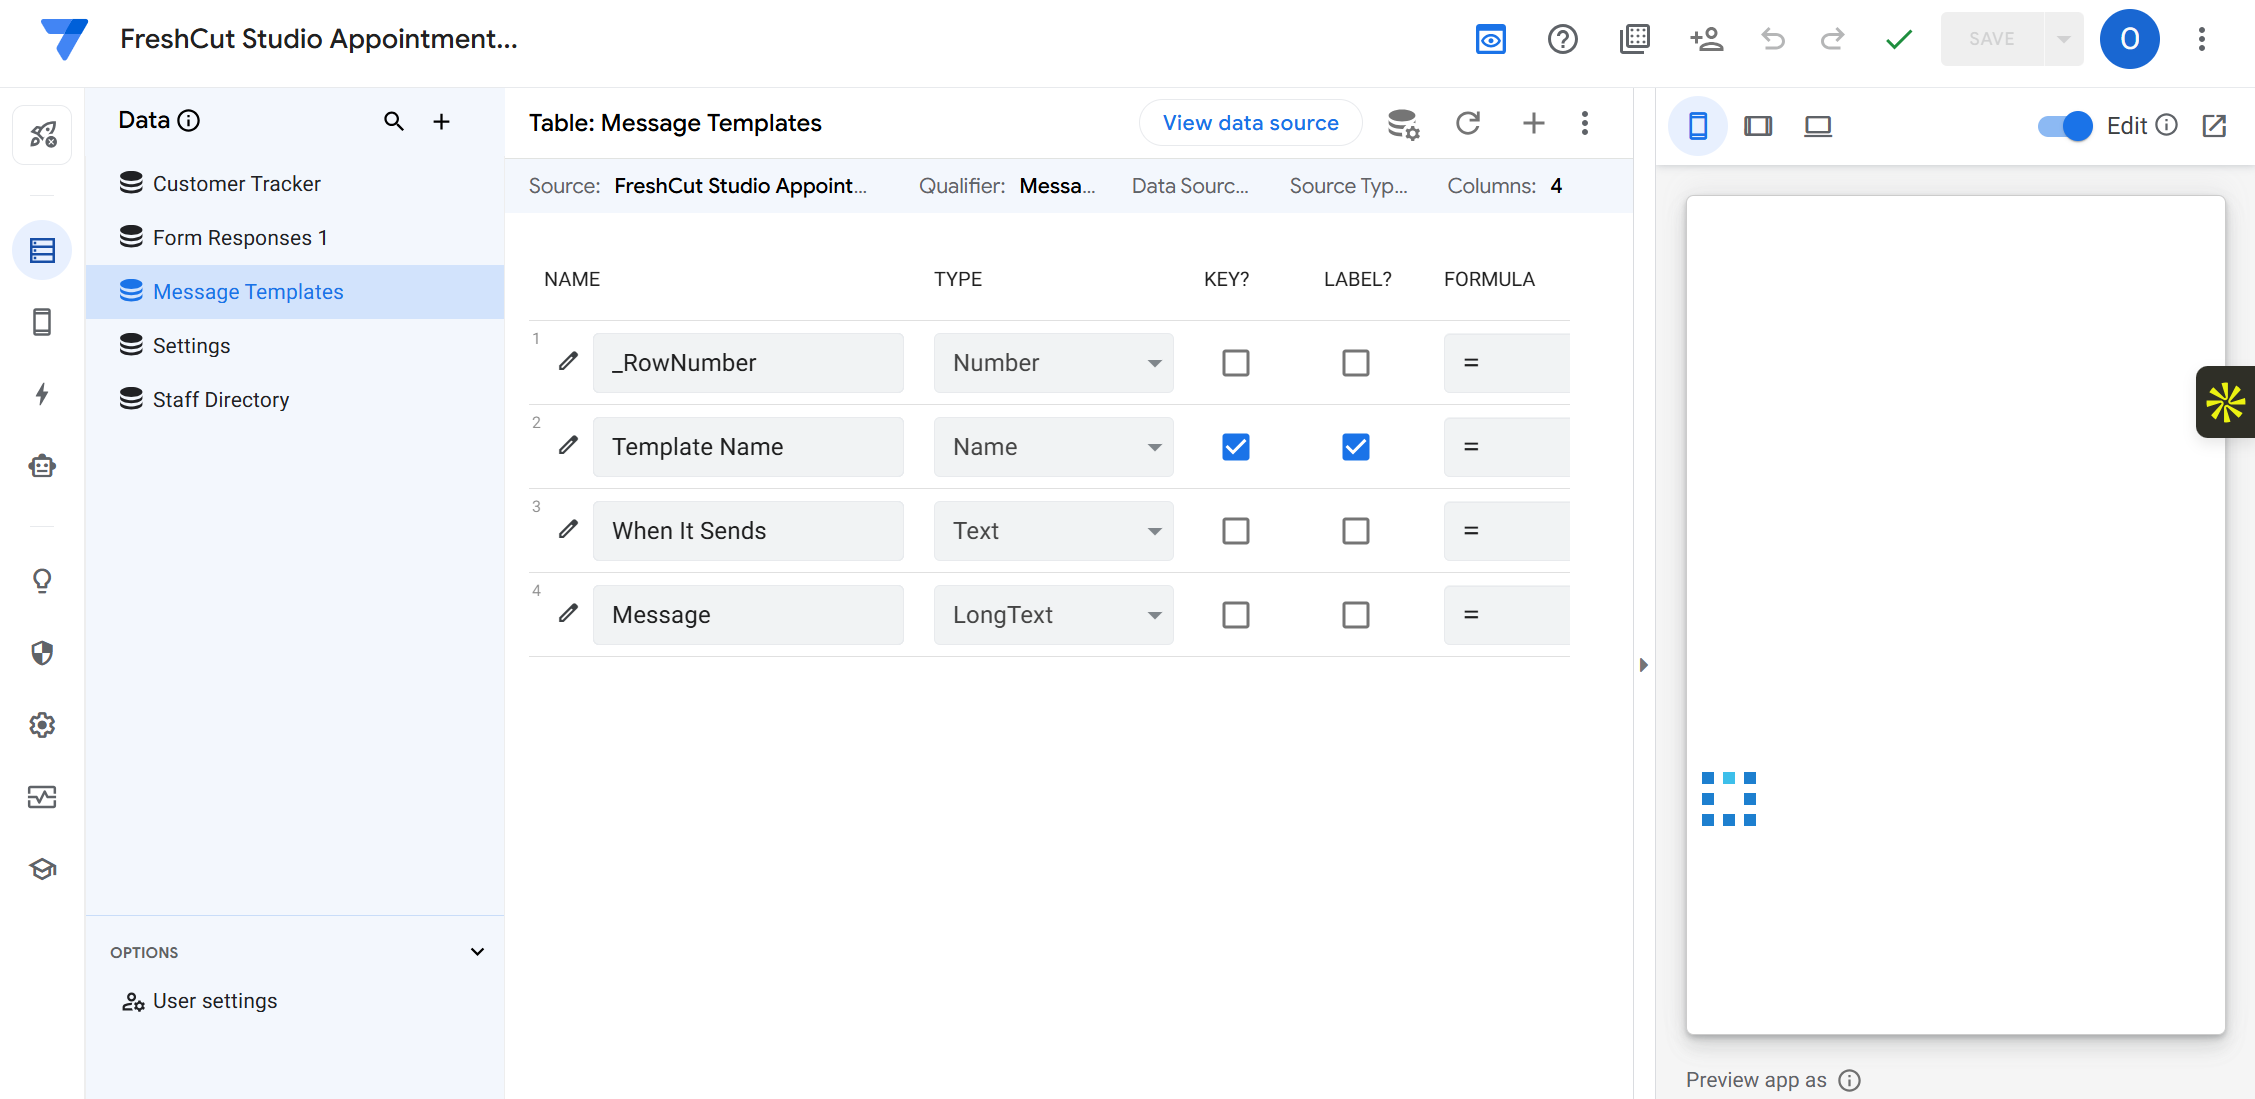Open the Automation bot sidebar icon
This screenshot has height=1099, width=2255.
pos(42,466)
